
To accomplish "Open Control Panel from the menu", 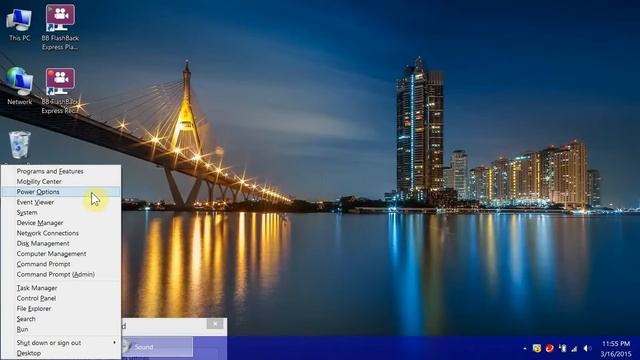I will [x=61, y=298].
